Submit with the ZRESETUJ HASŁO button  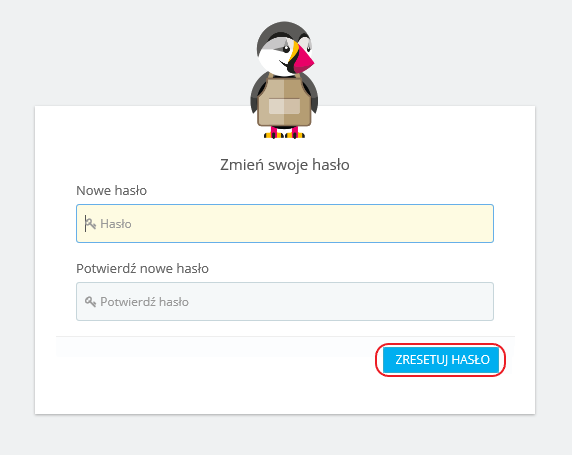pyautogui.click(x=441, y=360)
